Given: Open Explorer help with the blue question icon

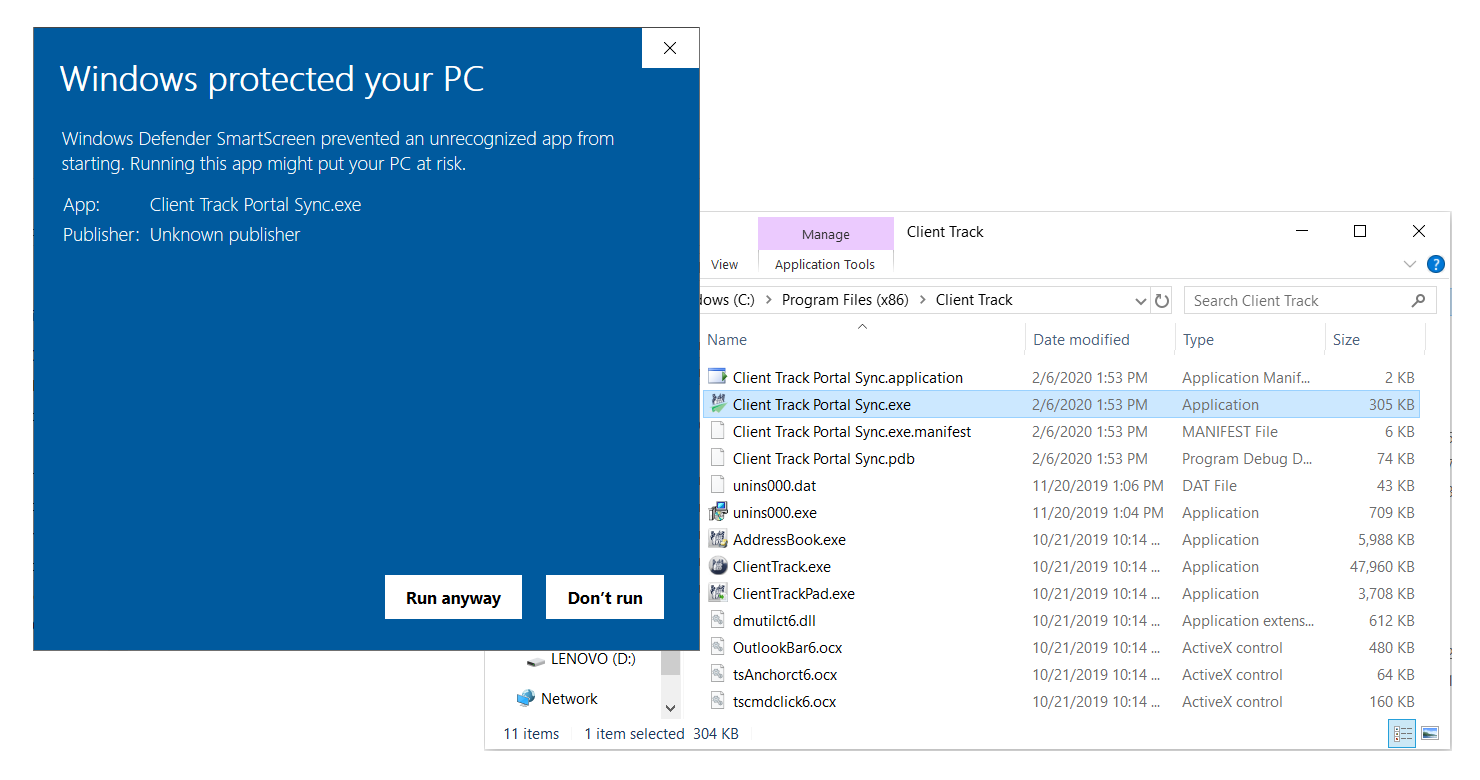Looking at the screenshot, I should point(1435,265).
